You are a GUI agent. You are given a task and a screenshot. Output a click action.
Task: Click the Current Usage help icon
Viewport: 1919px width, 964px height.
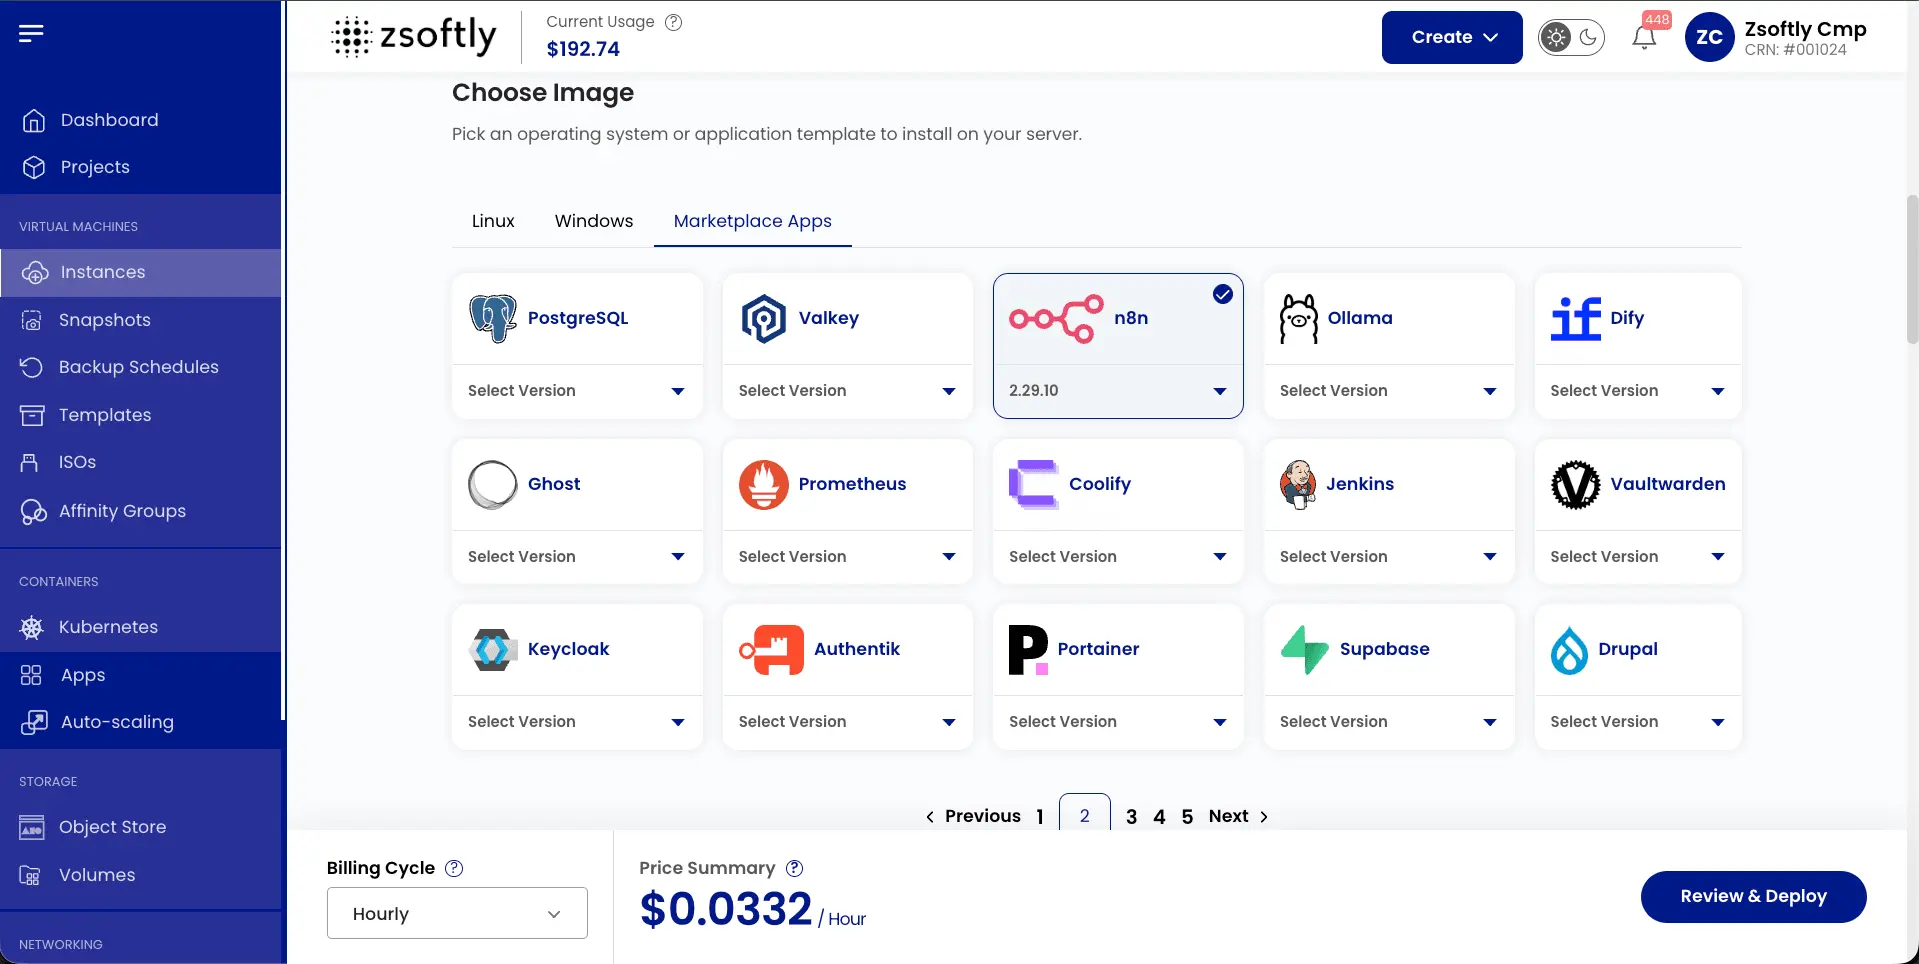click(x=674, y=22)
